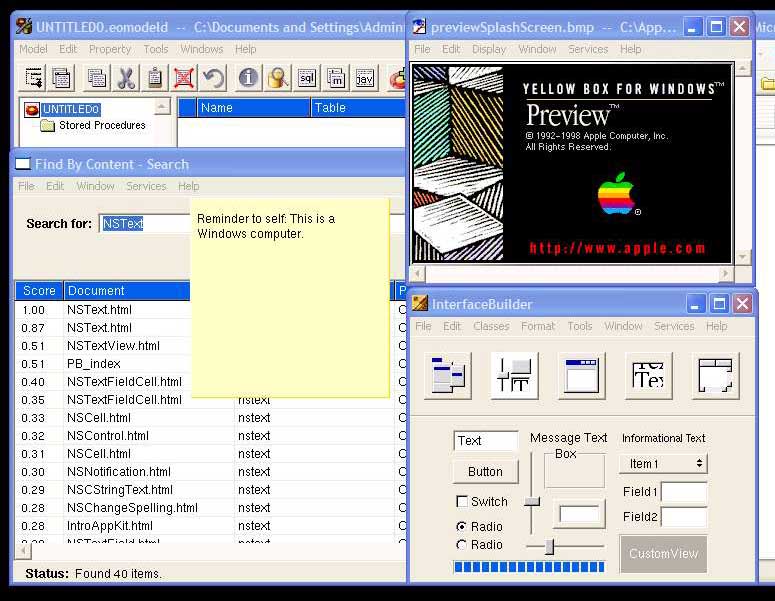Click the database magnifier browse icon
The width and height of the screenshot is (775, 601).
278,78
